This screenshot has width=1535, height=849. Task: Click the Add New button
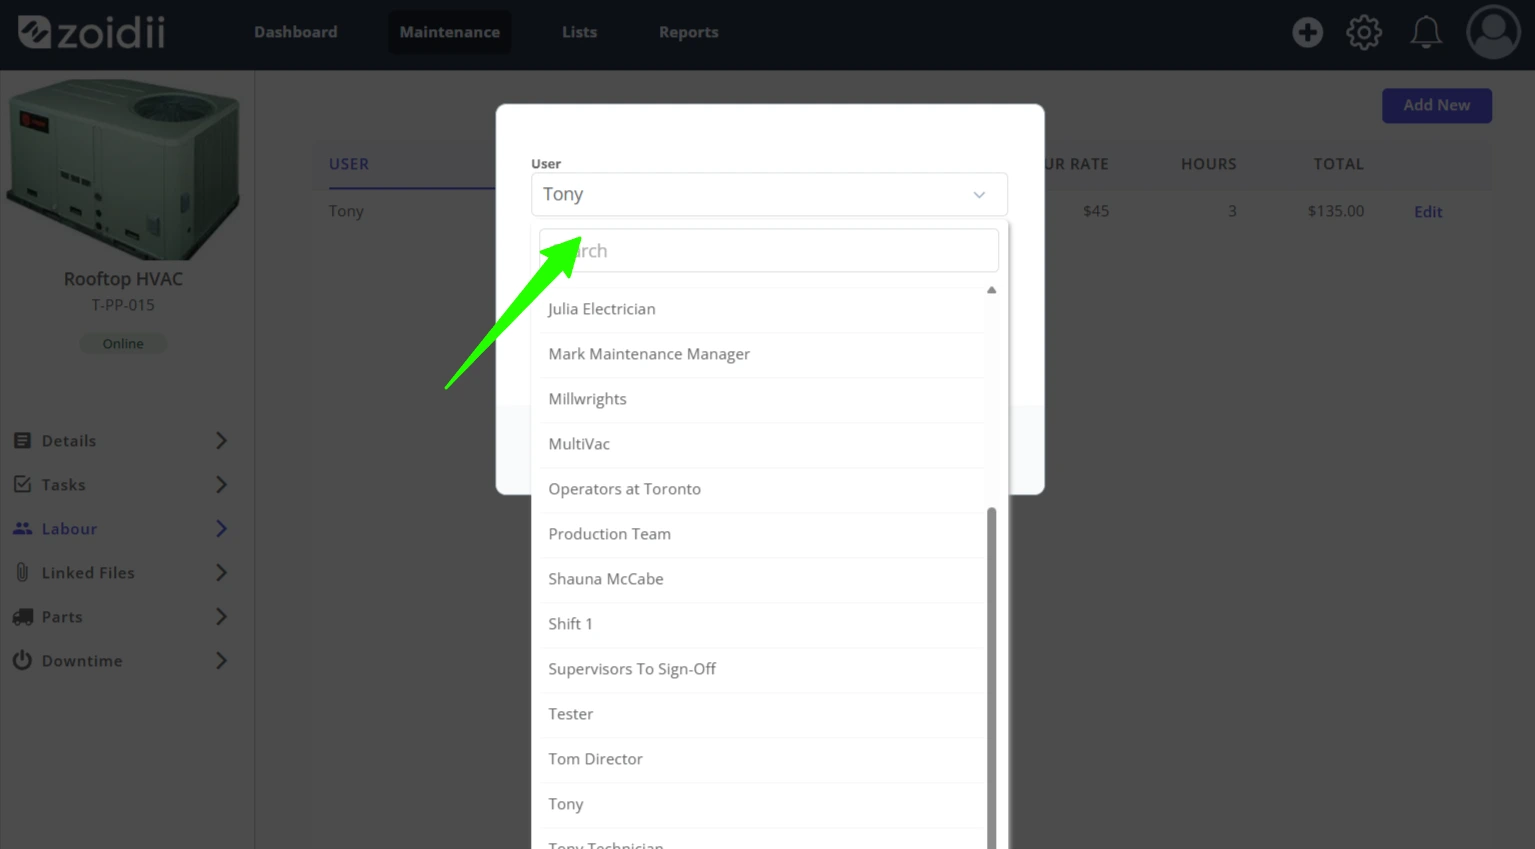pos(1436,105)
